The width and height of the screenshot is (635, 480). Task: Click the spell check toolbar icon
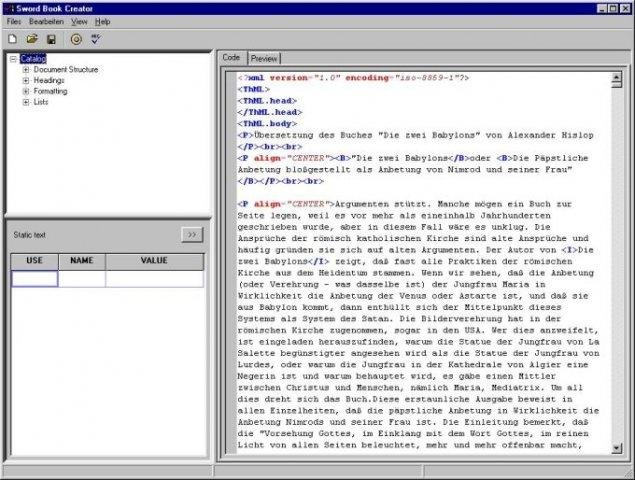[96, 39]
